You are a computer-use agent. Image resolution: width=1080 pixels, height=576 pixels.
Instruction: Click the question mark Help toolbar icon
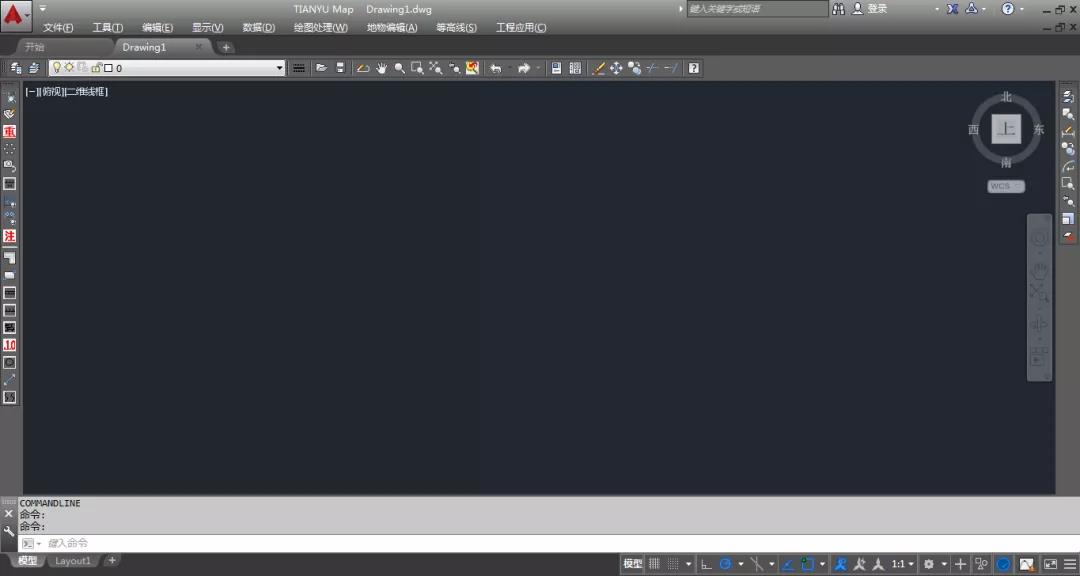(x=694, y=68)
